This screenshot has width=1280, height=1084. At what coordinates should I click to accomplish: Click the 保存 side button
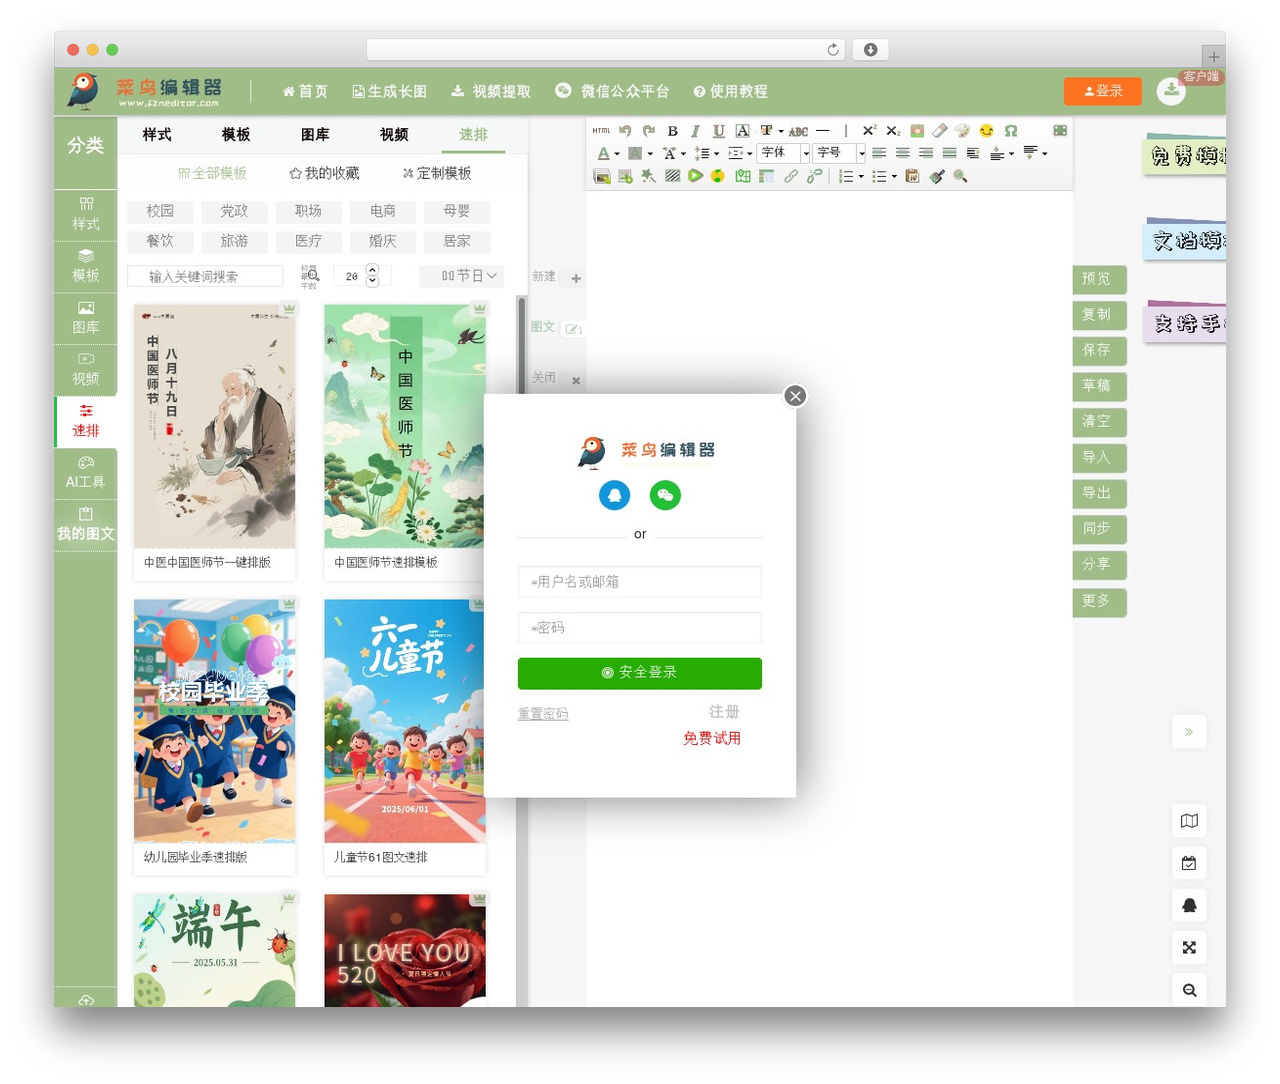click(x=1099, y=350)
